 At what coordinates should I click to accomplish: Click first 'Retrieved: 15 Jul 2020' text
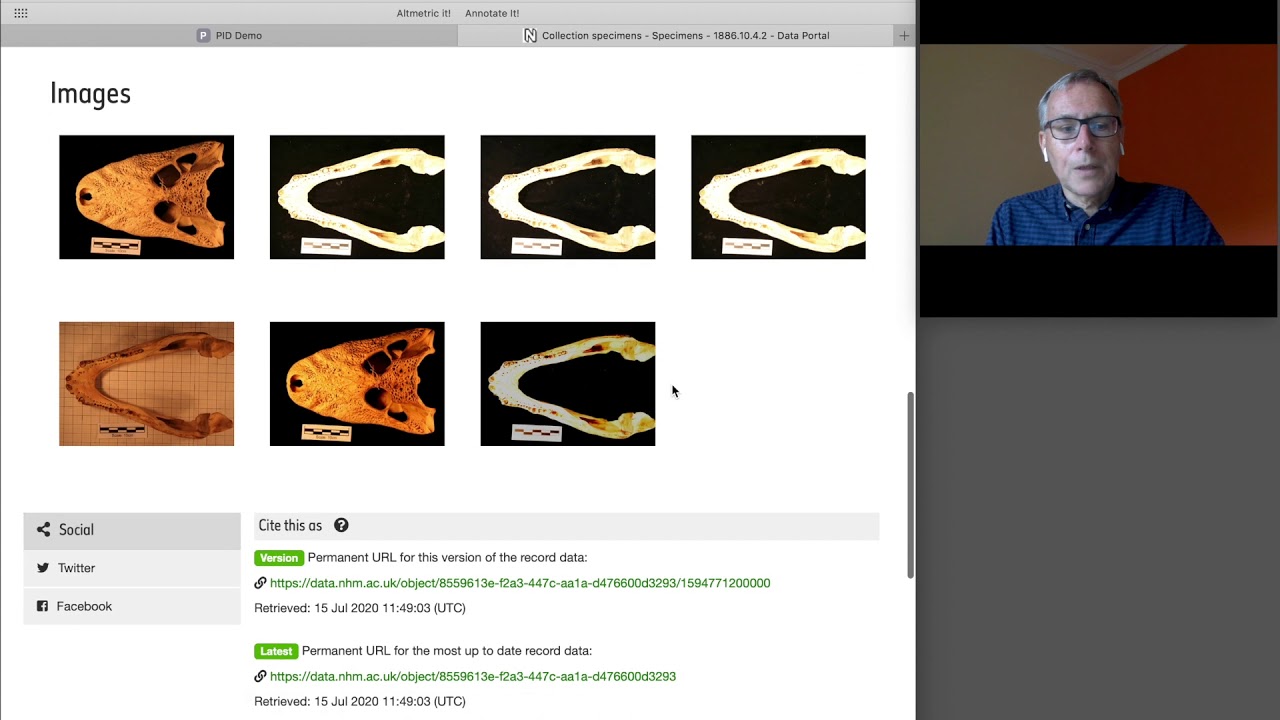tap(360, 608)
